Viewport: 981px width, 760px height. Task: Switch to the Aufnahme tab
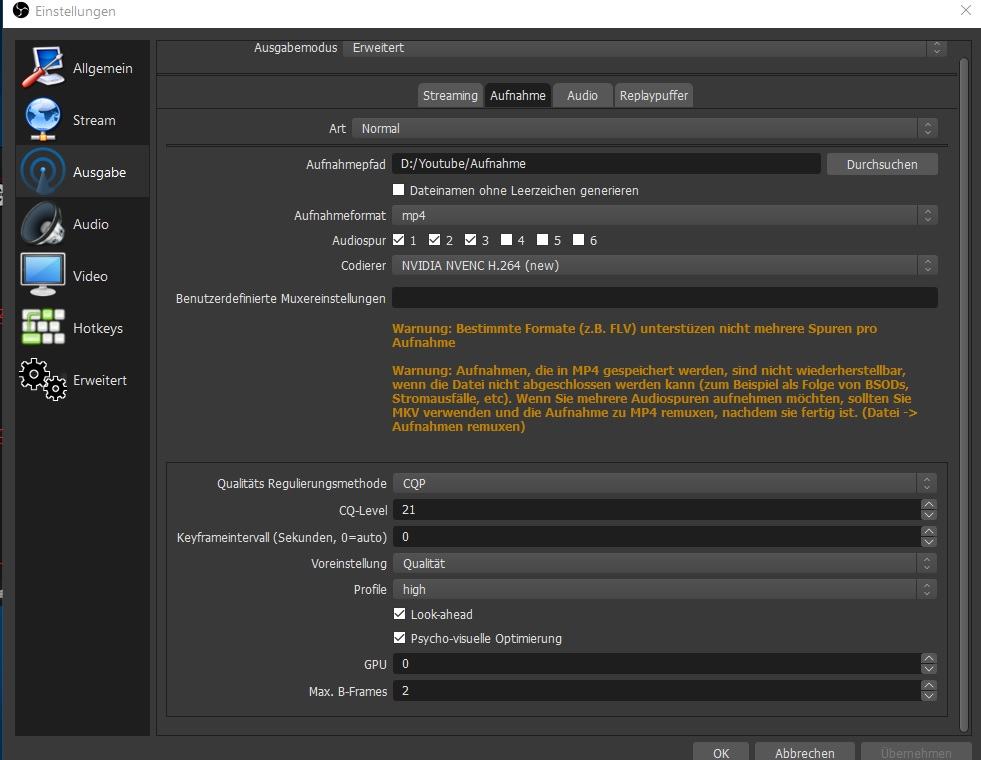point(517,95)
